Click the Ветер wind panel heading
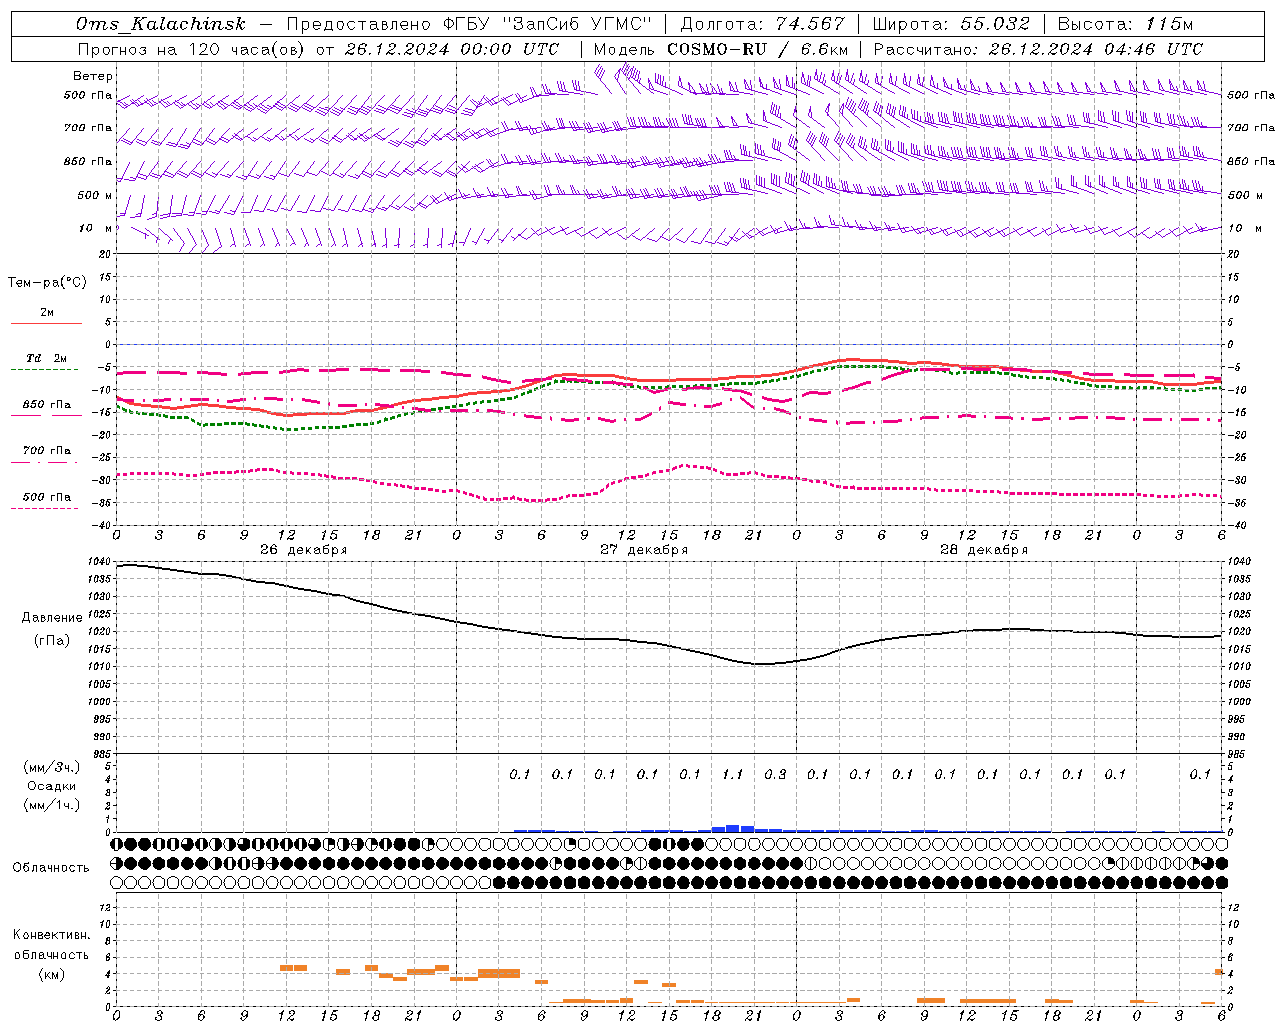The image size is (1280, 1024). [93, 76]
